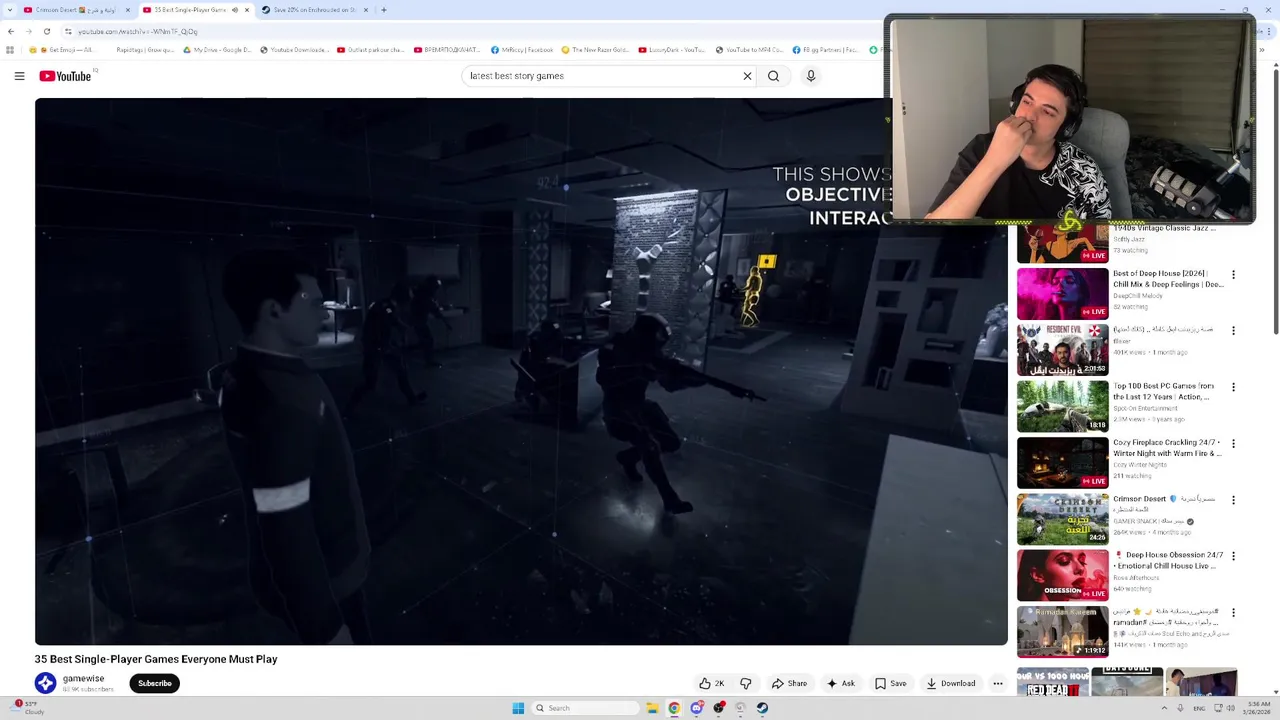Open File Explorer from taskbar
The width and height of the screenshot is (1280, 720).
[652, 708]
